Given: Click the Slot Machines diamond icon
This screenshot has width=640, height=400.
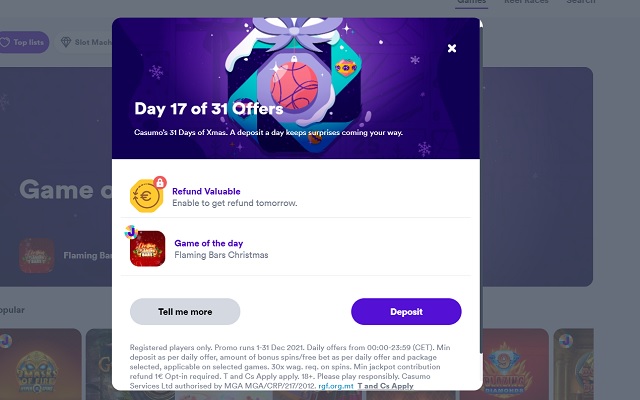Looking at the screenshot, I should [x=66, y=42].
